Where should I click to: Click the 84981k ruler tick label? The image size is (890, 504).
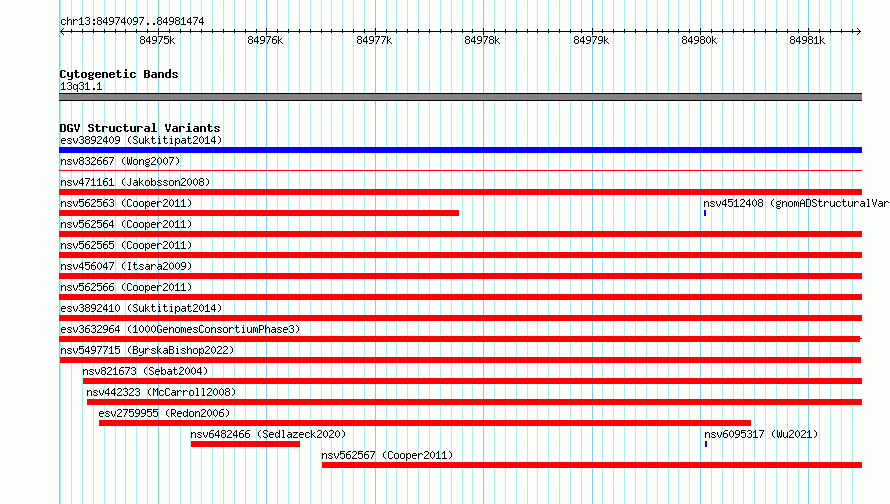point(807,40)
